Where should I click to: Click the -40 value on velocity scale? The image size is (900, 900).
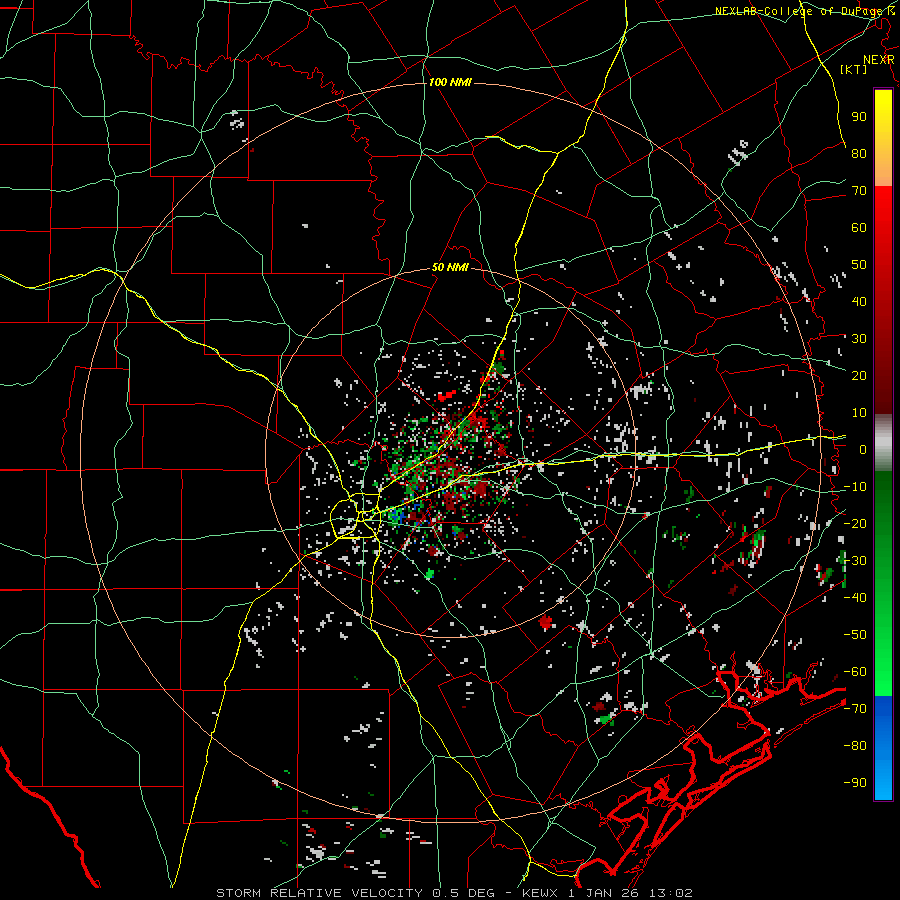(x=855, y=598)
